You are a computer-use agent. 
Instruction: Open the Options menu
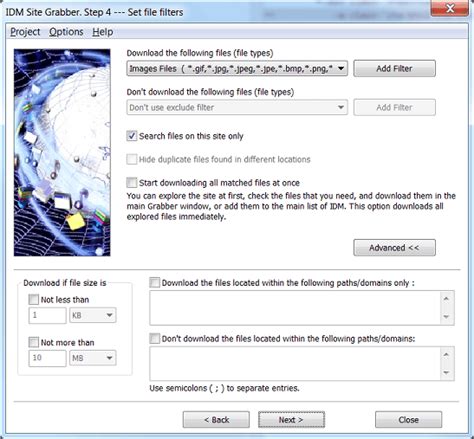[66, 32]
